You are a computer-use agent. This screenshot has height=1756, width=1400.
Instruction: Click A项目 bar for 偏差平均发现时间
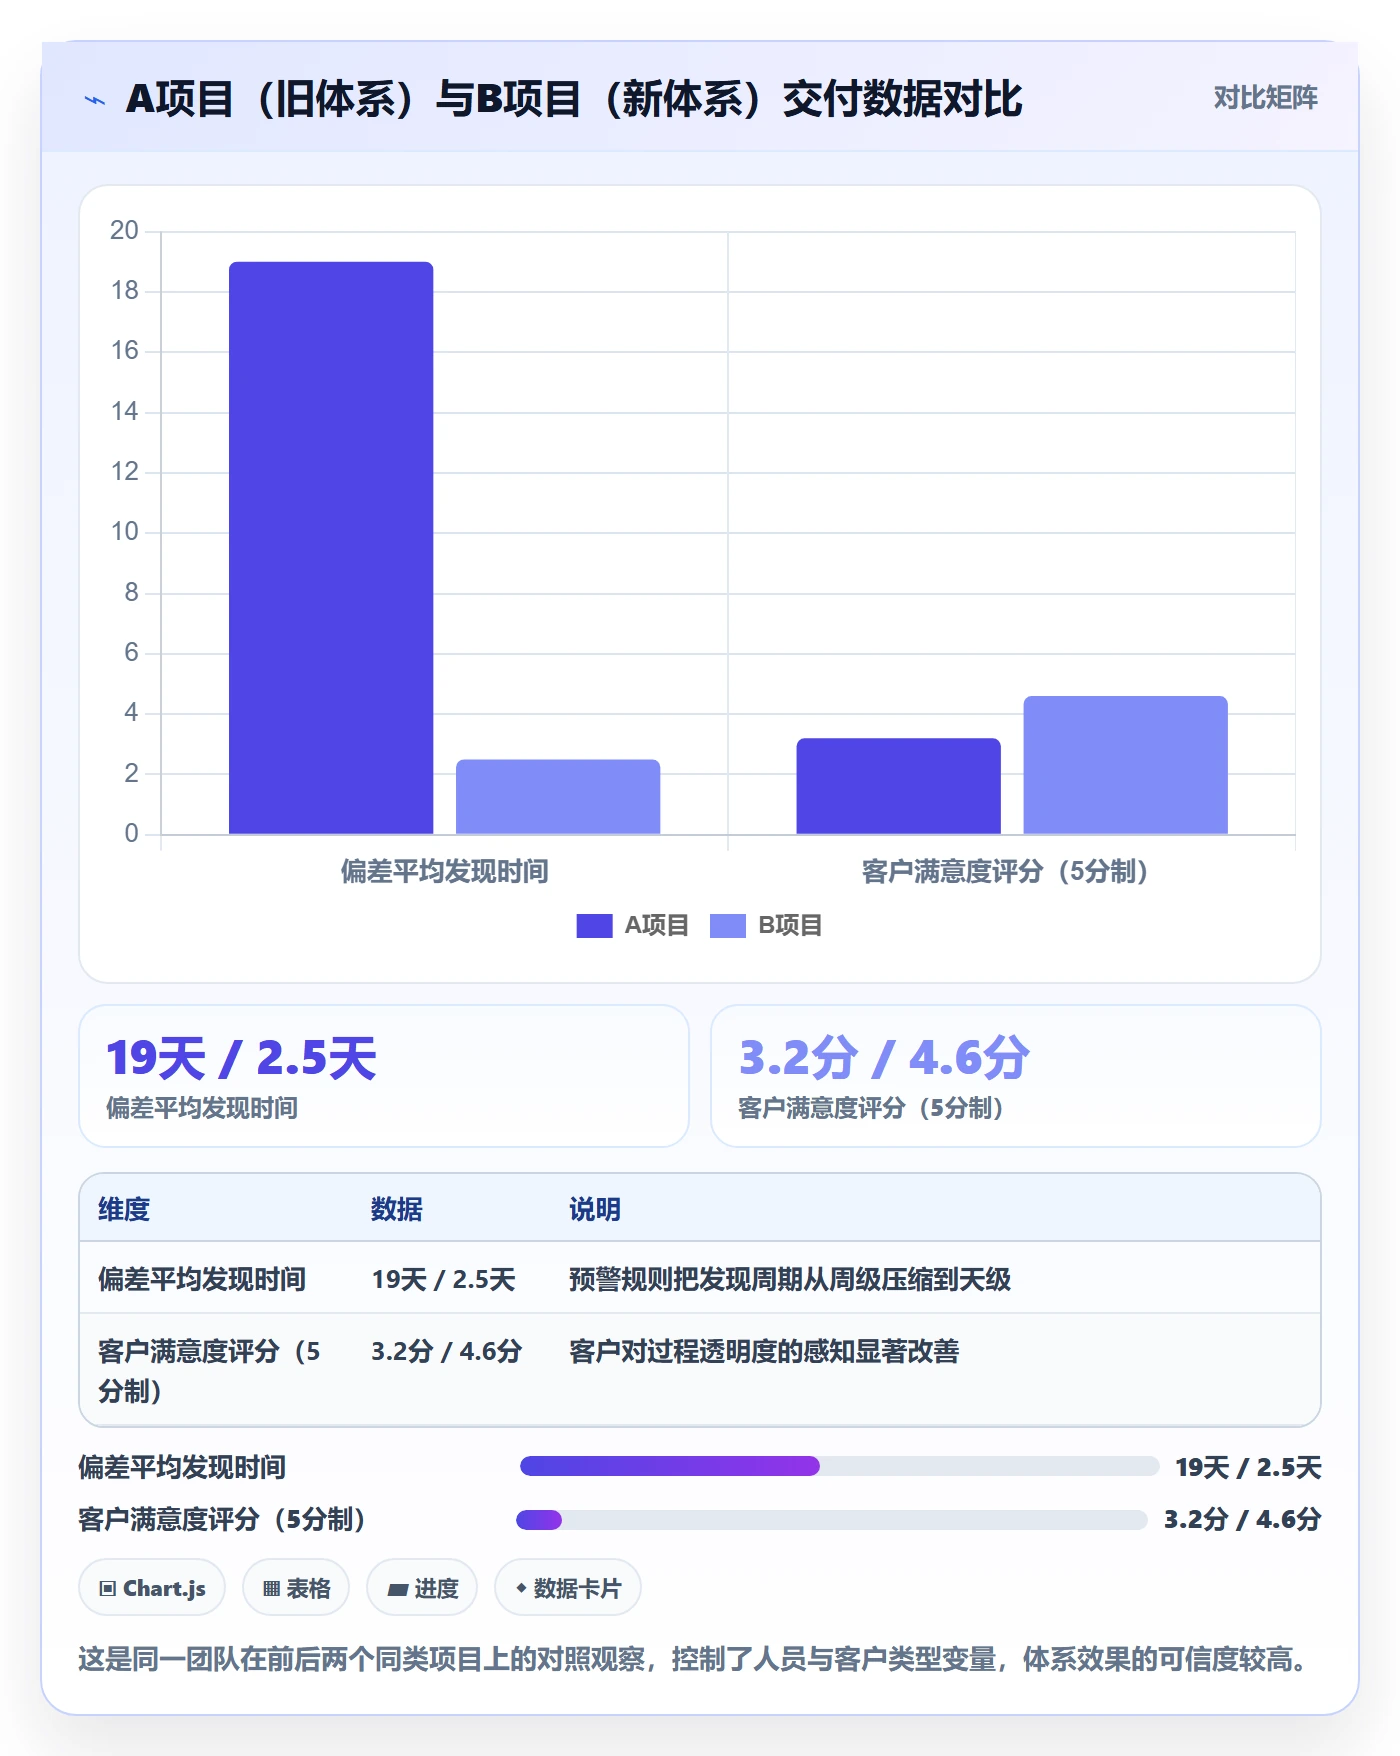point(331,548)
